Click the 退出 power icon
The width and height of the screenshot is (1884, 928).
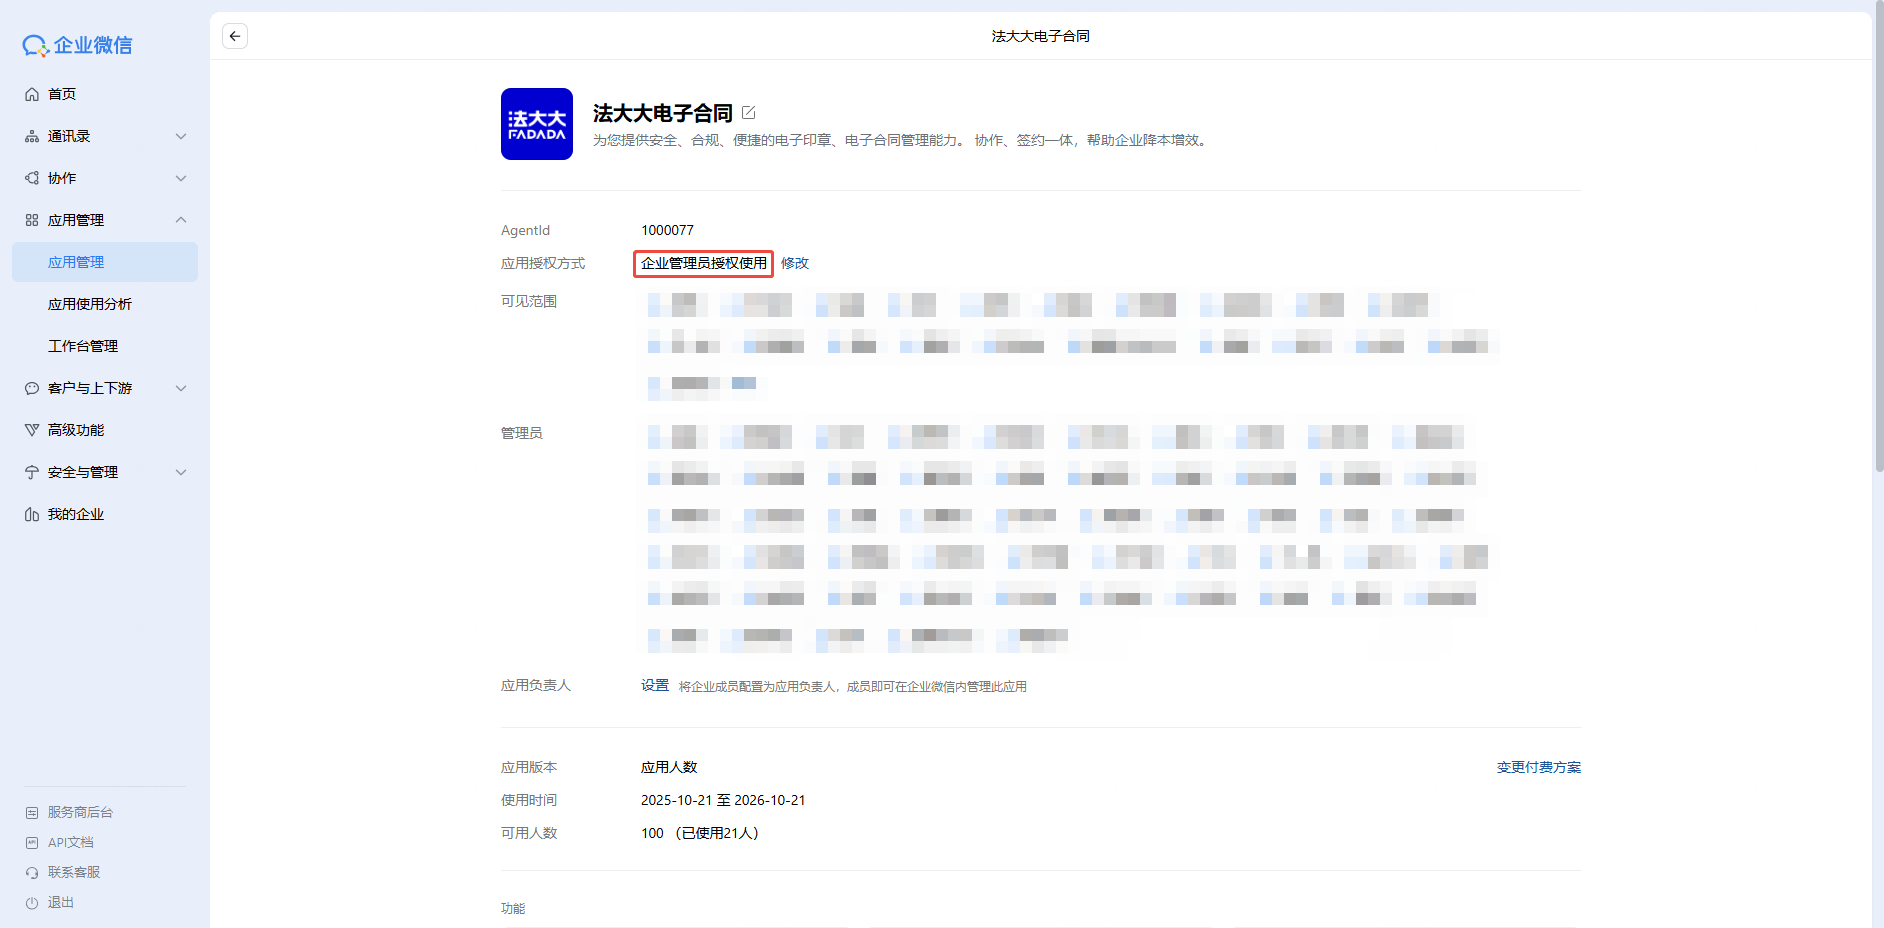tap(32, 903)
